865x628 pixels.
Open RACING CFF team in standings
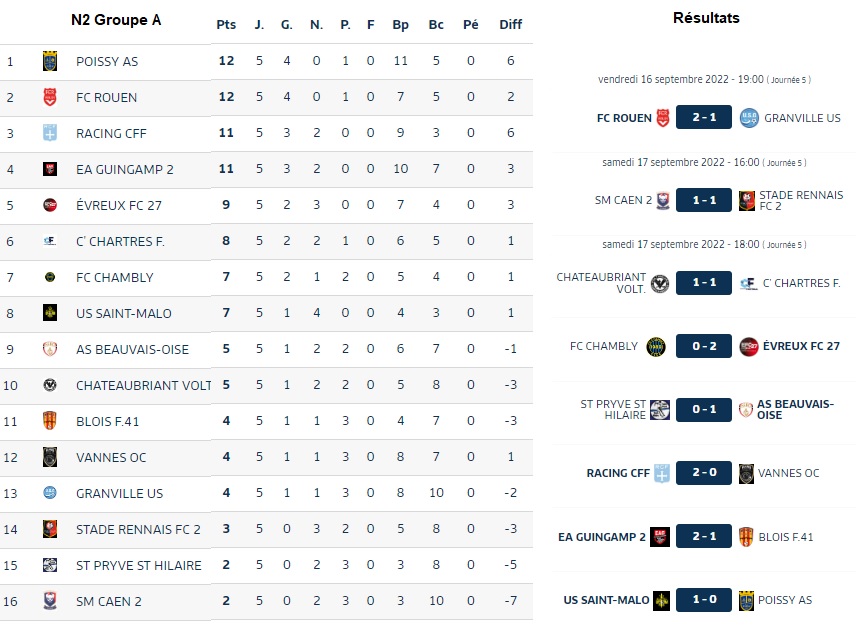(x=111, y=134)
